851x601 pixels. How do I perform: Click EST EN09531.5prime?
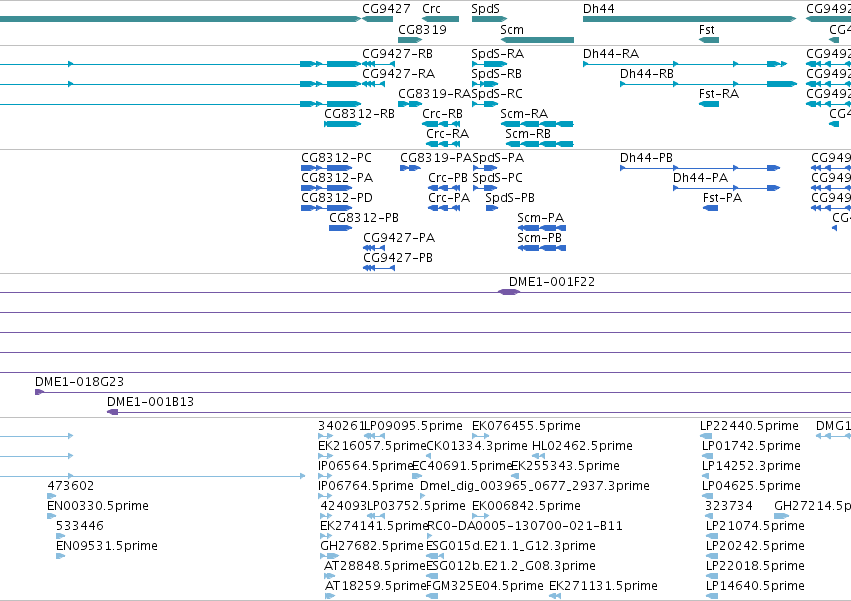(x=60, y=556)
